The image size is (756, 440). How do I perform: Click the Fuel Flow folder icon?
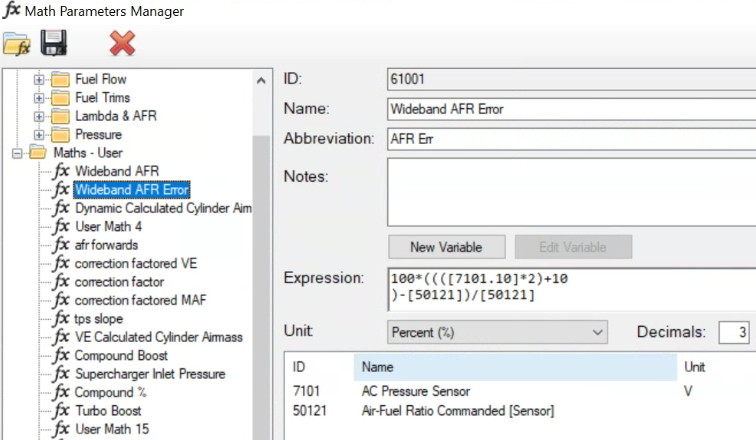pos(60,80)
